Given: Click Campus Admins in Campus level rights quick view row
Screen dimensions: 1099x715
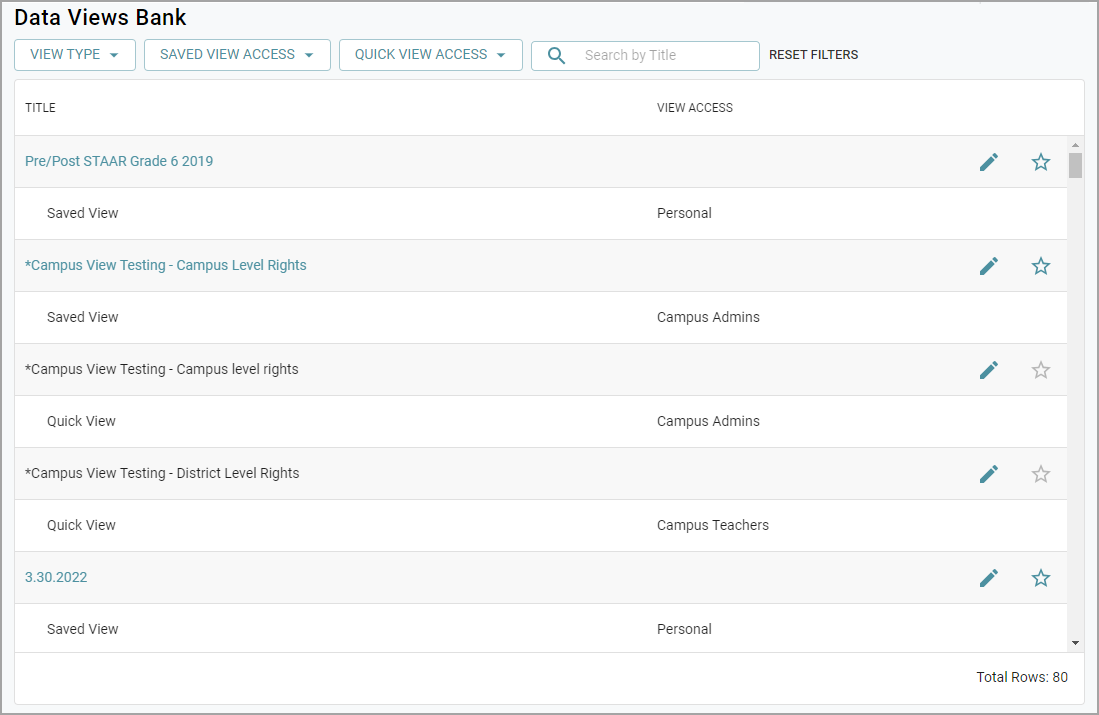Looking at the screenshot, I should click(708, 421).
